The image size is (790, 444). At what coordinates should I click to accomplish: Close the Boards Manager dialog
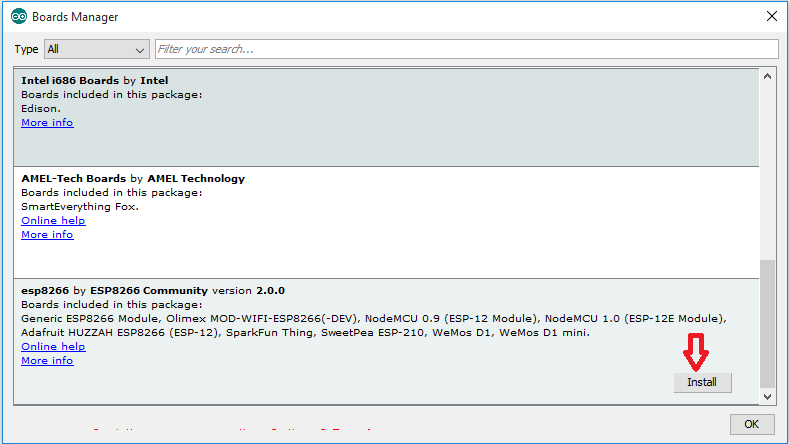pyautogui.click(x=771, y=17)
